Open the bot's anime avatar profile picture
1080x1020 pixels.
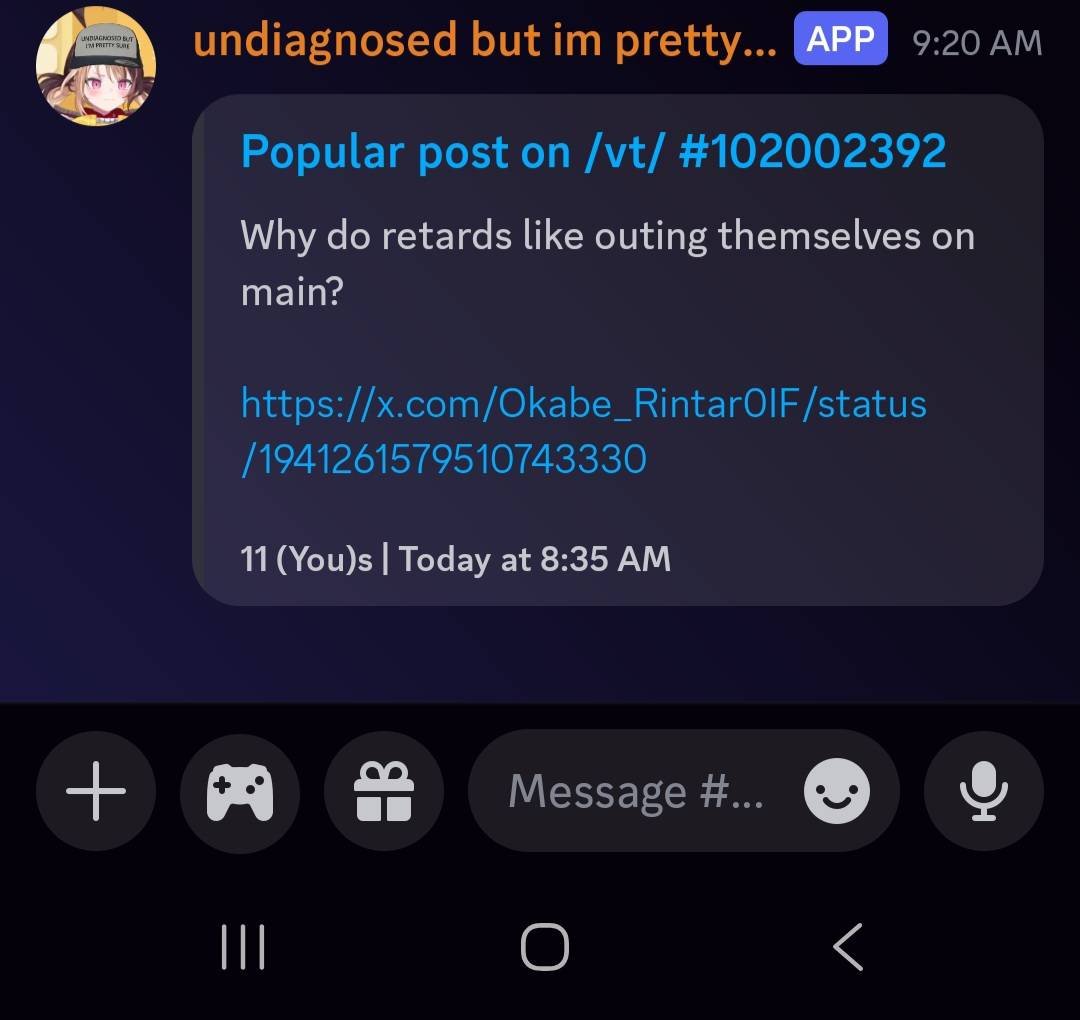pos(96,66)
